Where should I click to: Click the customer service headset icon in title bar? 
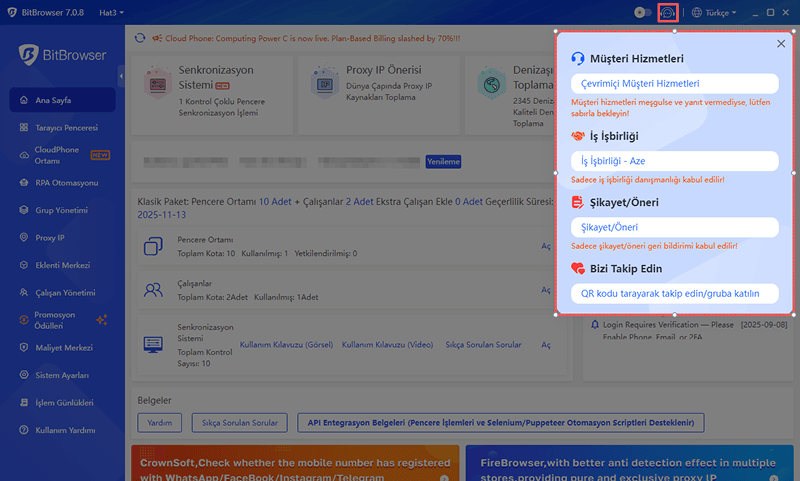click(x=669, y=13)
